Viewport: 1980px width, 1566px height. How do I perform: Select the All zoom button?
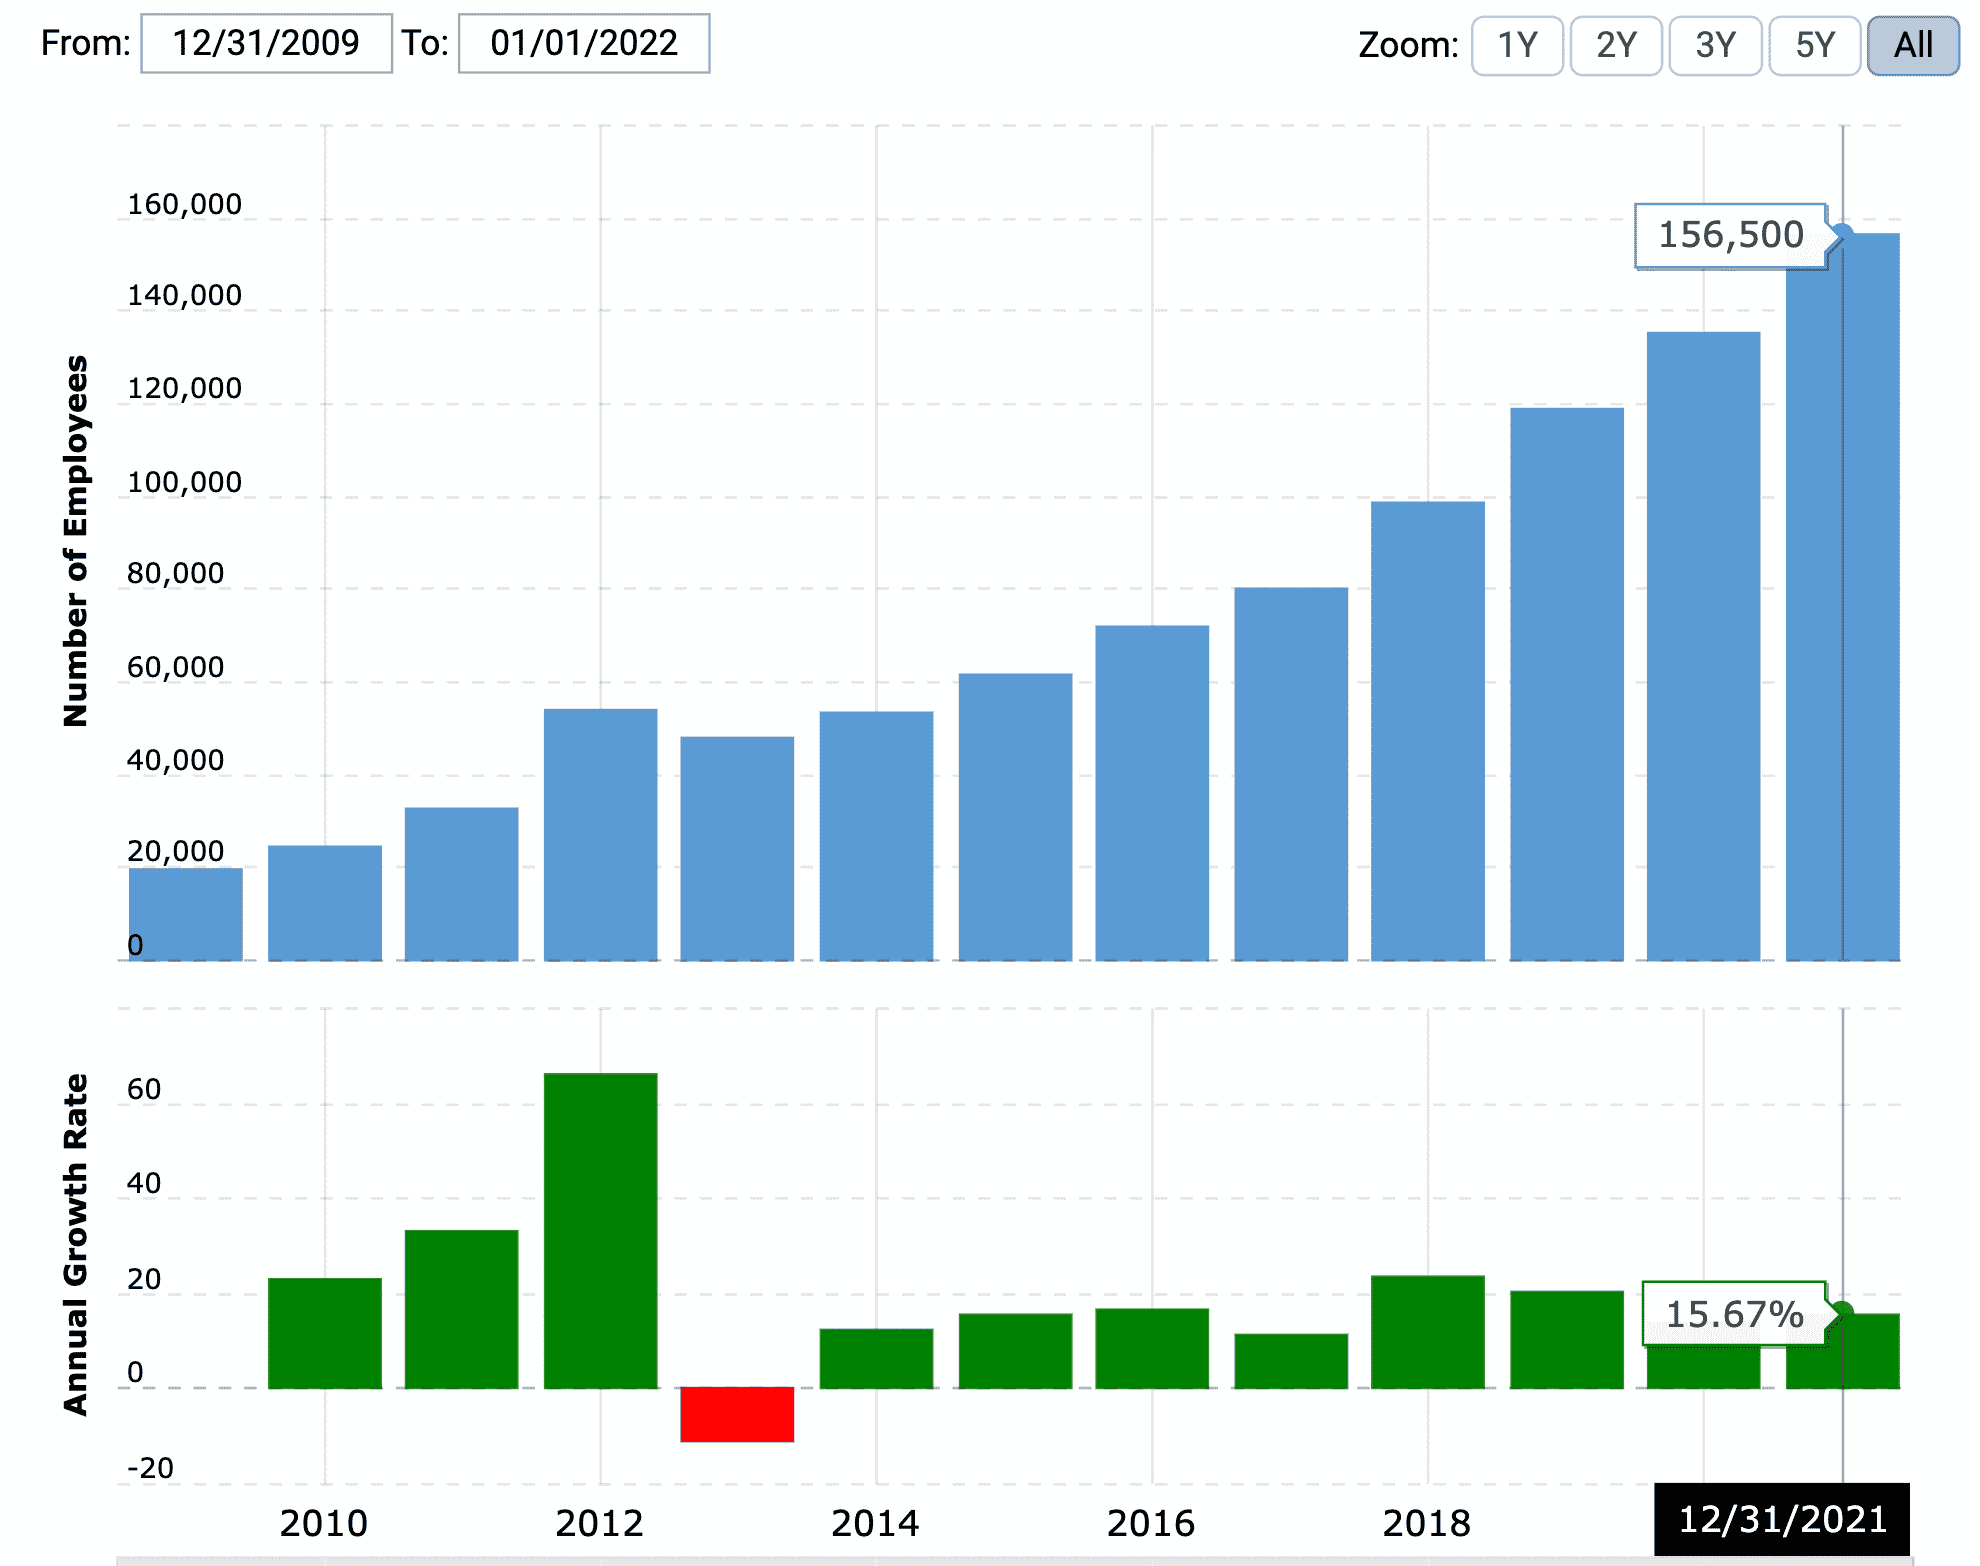pyautogui.click(x=1912, y=45)
